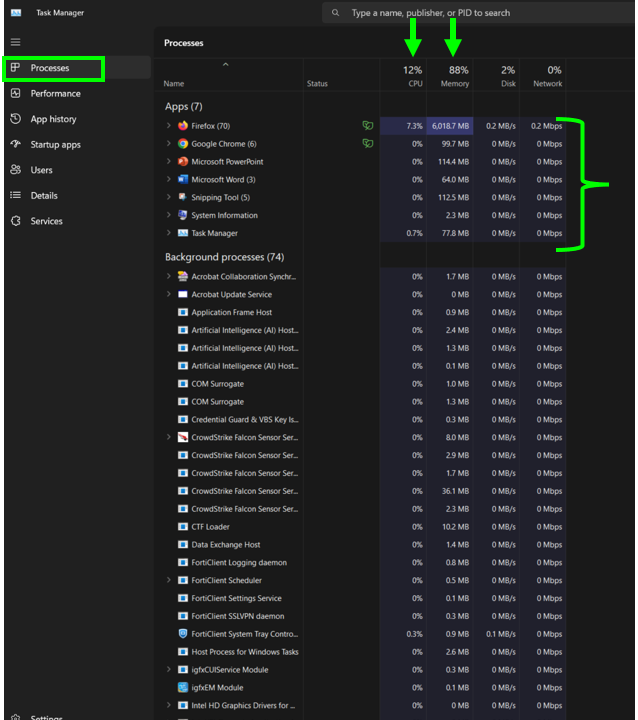Click the Snipping Tool process icon
Viewport: 638px width, 720px height.
[x=182, y=198]
